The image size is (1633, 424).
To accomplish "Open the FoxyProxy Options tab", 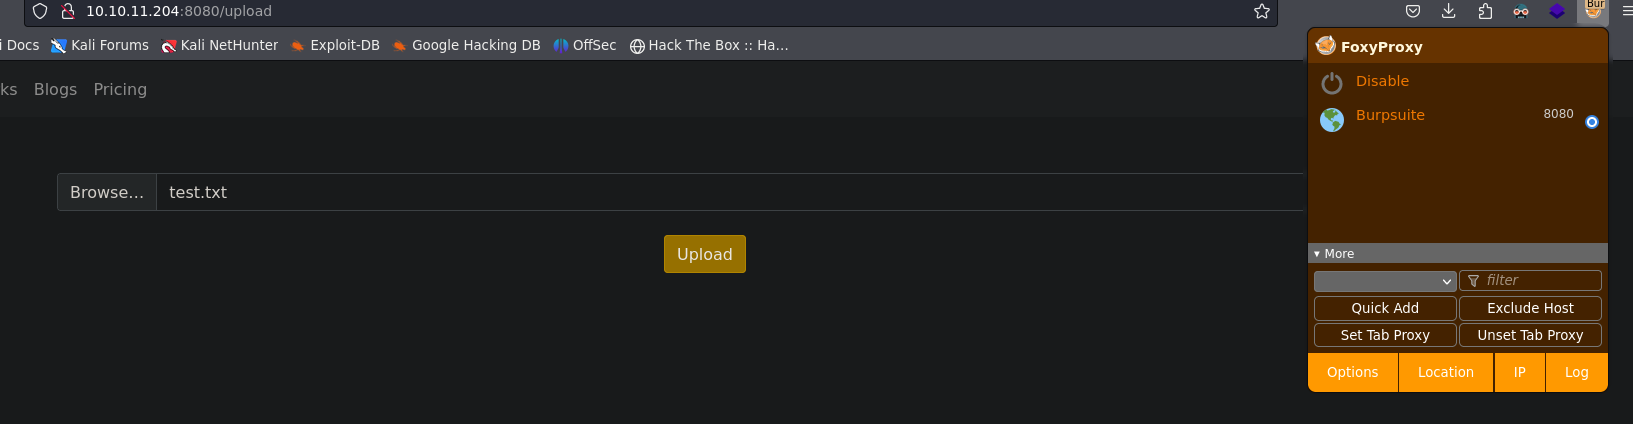I will 1352,372.
